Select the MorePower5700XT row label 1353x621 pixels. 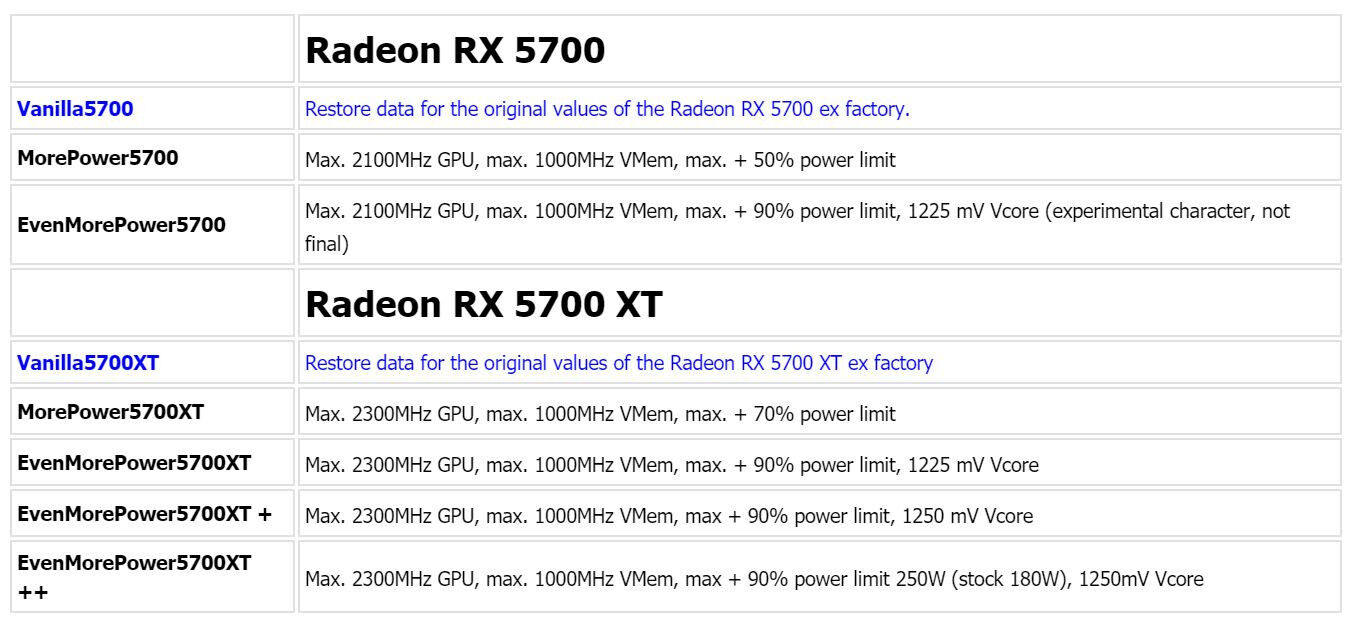(111, 411)
